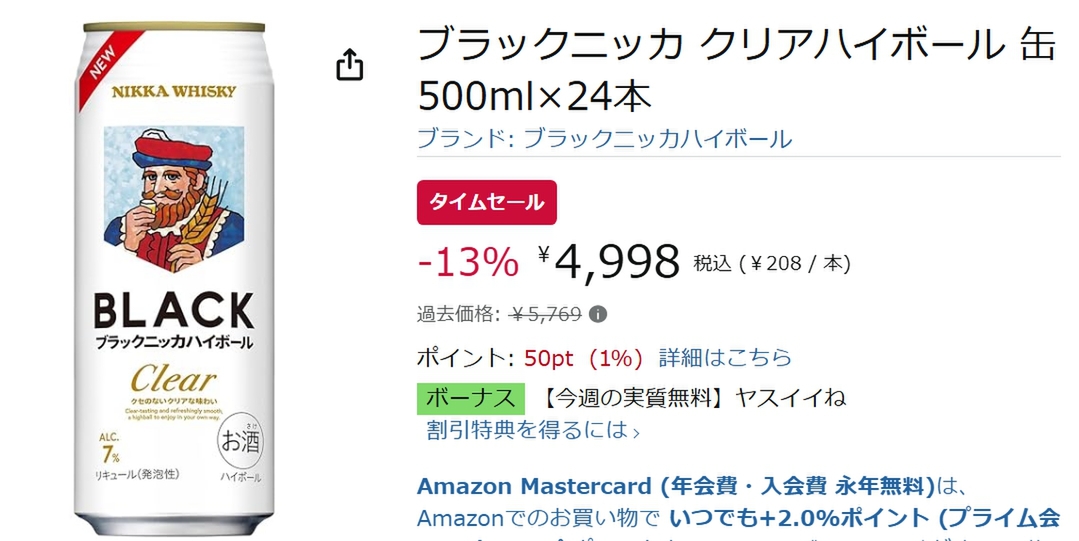Click the product title ブラックニッカ クリアハイボール

click(710, 45)
